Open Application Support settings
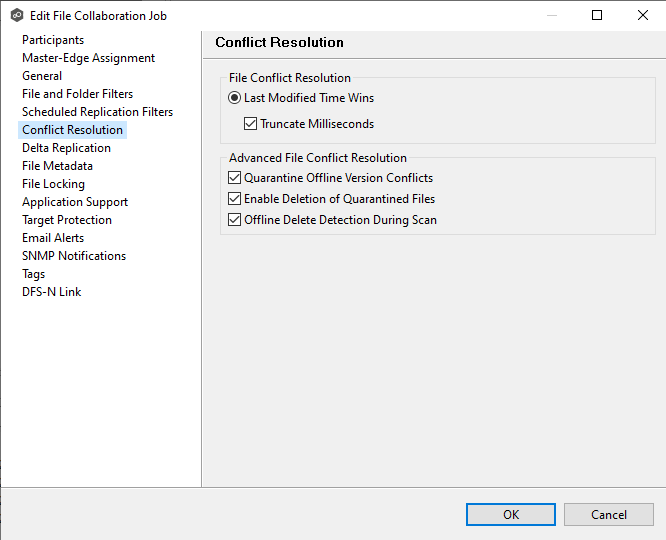 pyautogui.click(x=75, y=202)
